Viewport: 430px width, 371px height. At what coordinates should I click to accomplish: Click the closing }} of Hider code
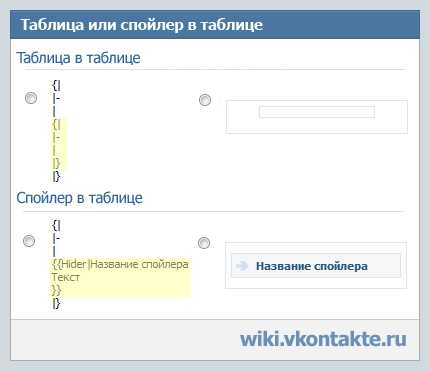click(56, 290)
